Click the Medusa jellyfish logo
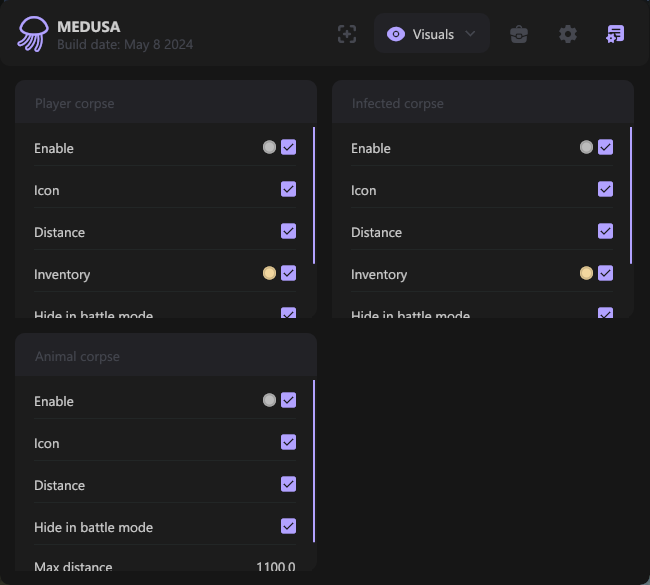The image size is (650, 585). coord(32,34)
